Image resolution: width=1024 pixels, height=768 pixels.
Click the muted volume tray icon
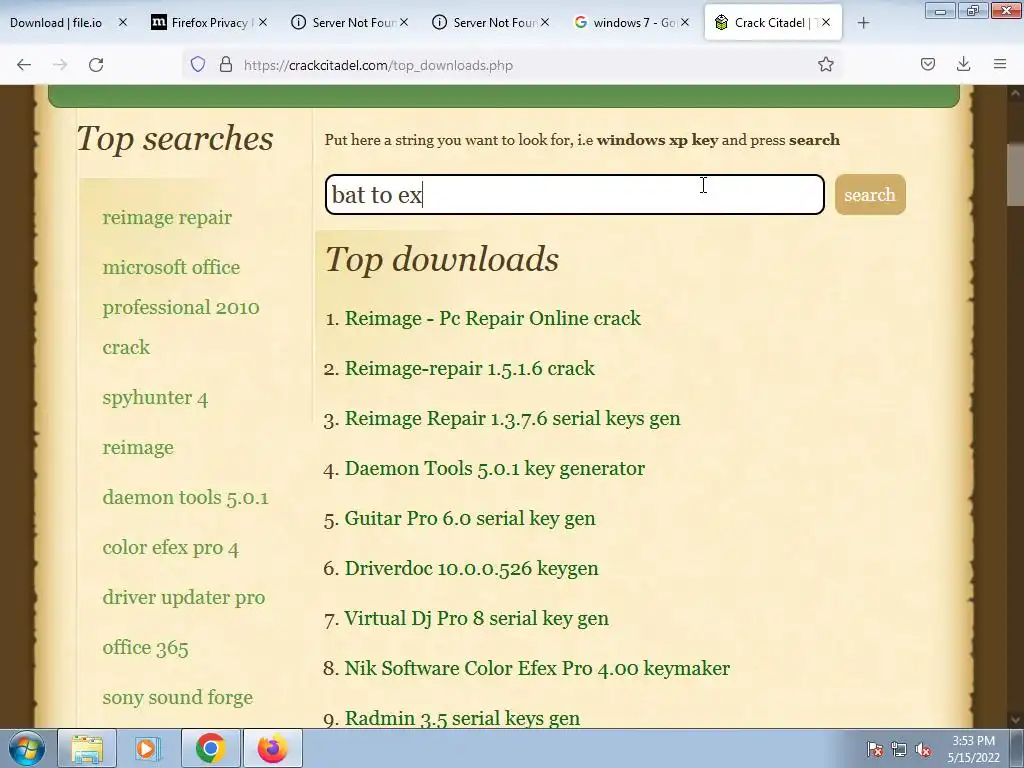tap(923, 749)
